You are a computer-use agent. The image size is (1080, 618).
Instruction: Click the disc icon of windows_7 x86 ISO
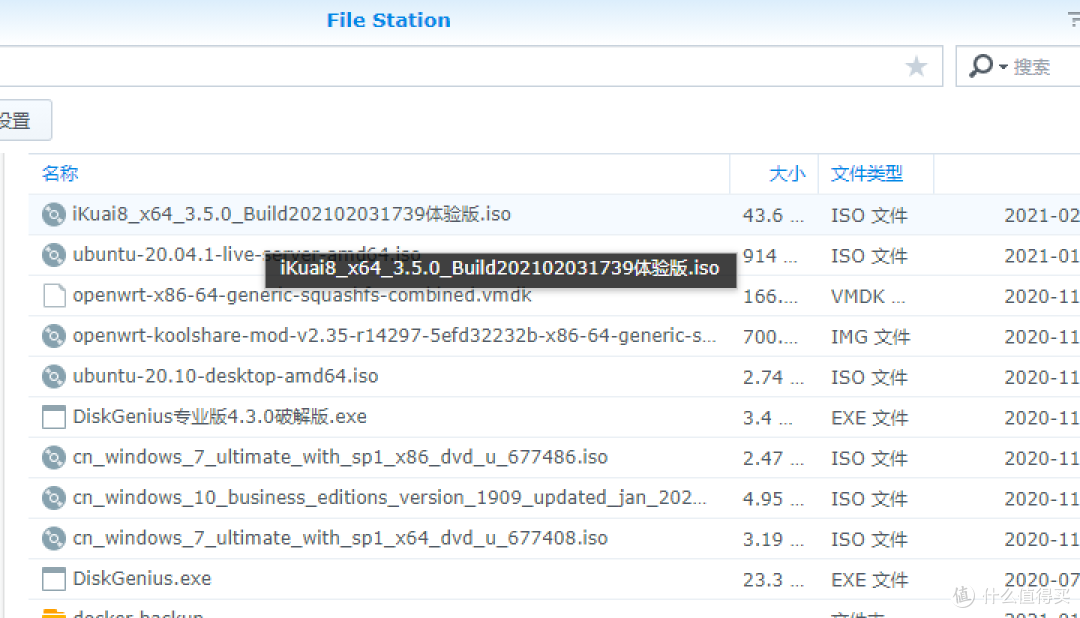click(x=53, y=457)
